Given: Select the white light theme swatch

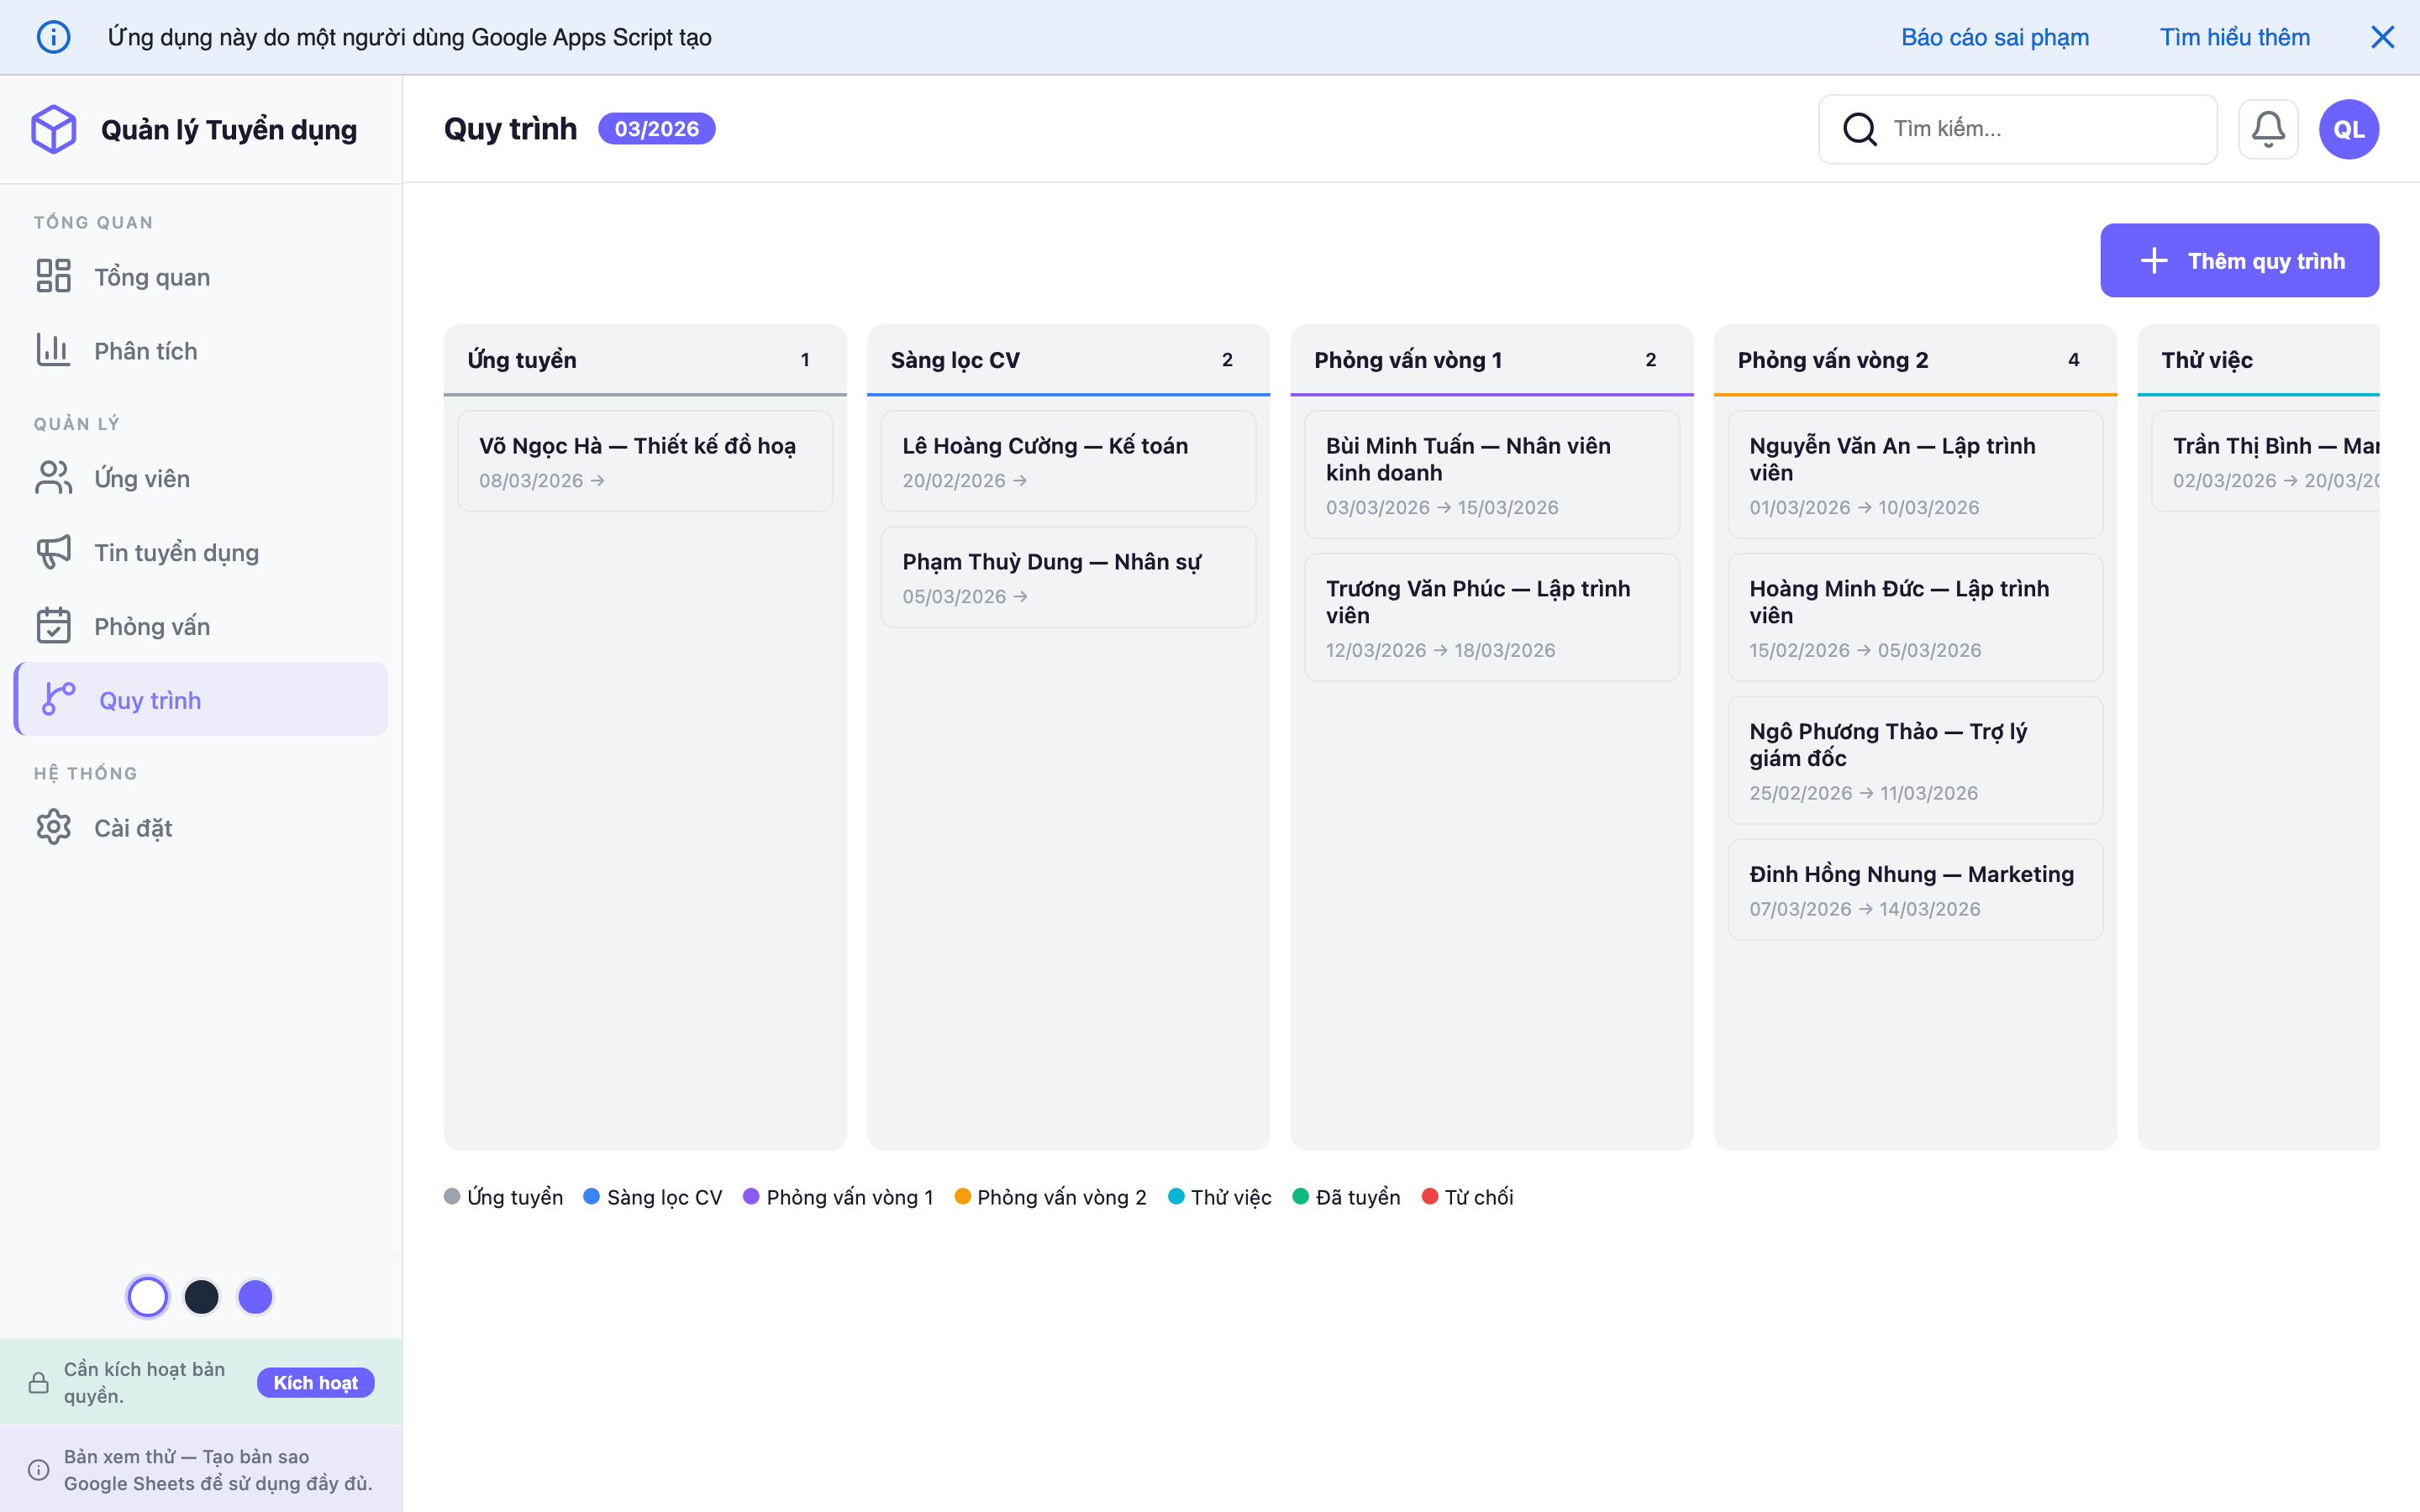Looking at the screenshot, I should [148, 1297].
